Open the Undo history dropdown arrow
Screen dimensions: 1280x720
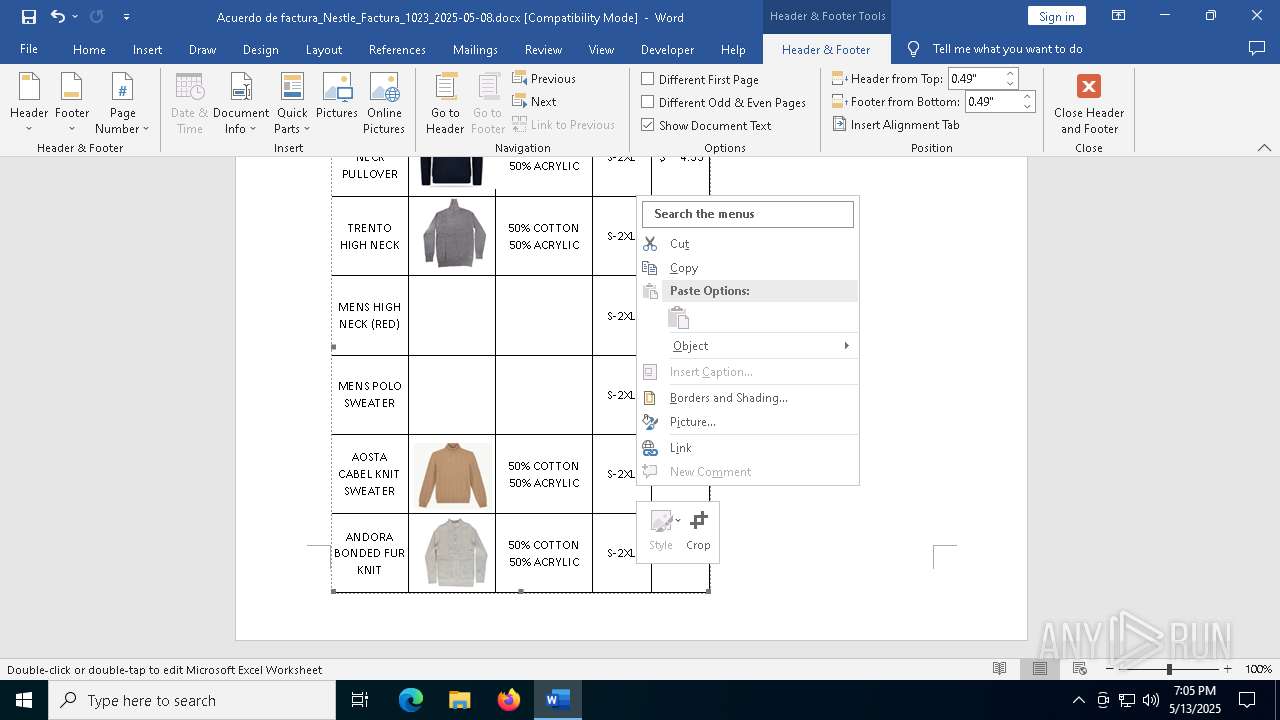pyautogui.click(x=75, y=17)
